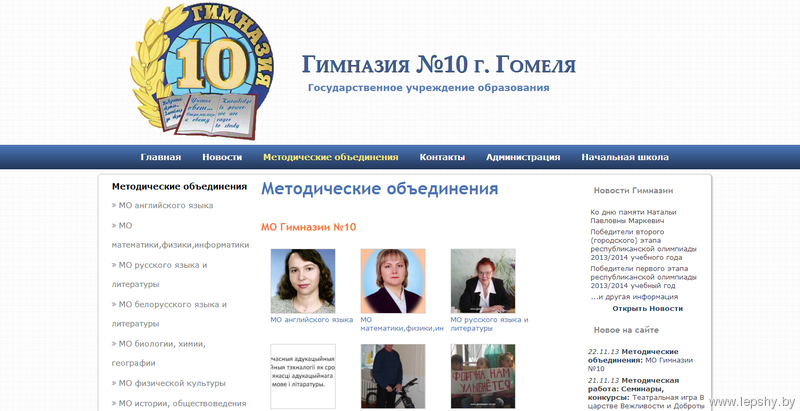Image resolution: width=800 pixels, height=411 pixels.
Task: Open news Победители первого этапа республиканской олимпиады
Action: pos(643,277)
